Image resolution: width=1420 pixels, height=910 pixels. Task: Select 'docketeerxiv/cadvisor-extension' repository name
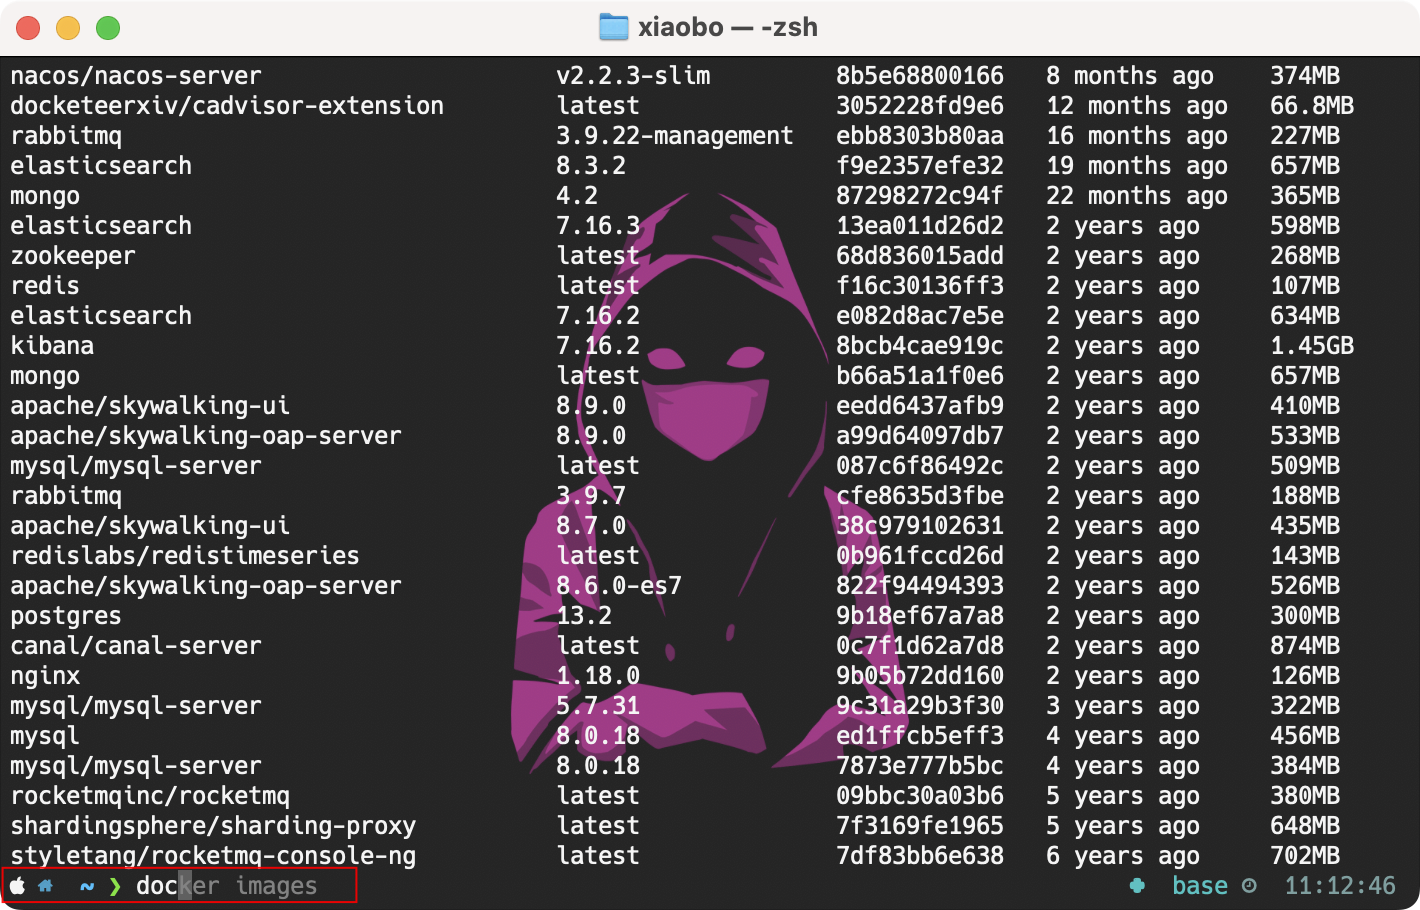click(x=227, y=106)
